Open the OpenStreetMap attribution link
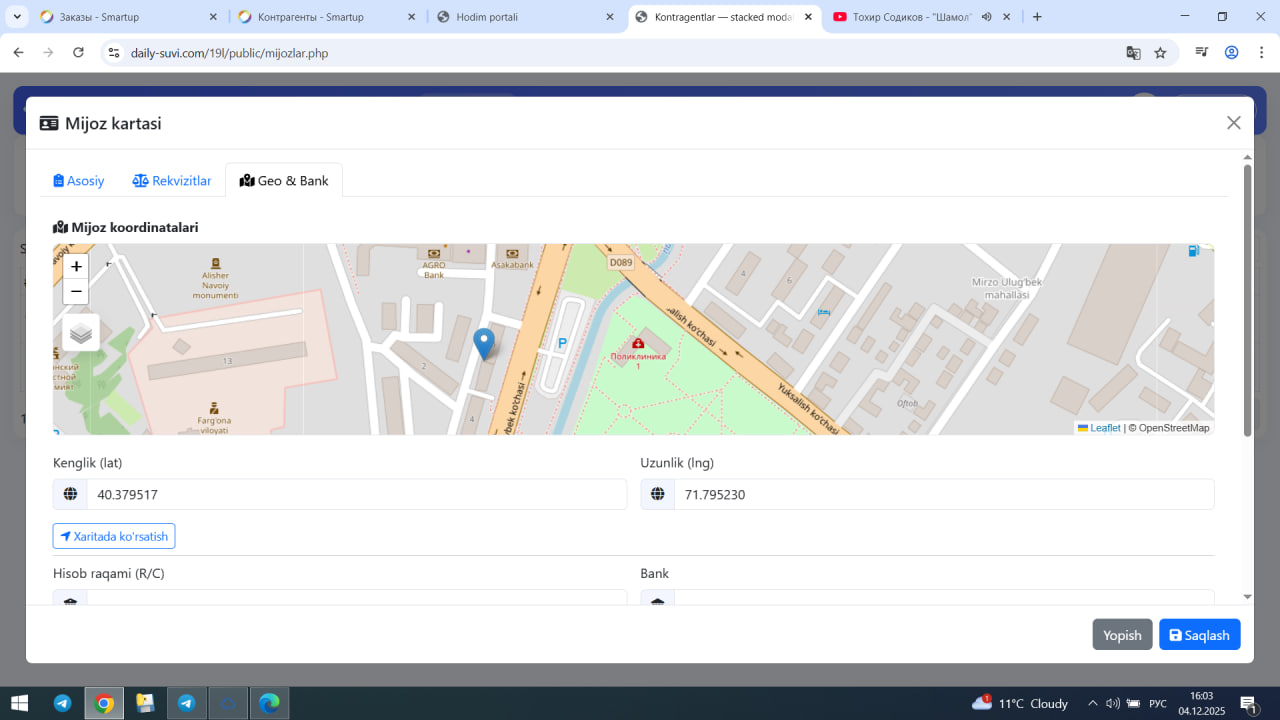1280x720 pixels. click(x=1174, y=428)
